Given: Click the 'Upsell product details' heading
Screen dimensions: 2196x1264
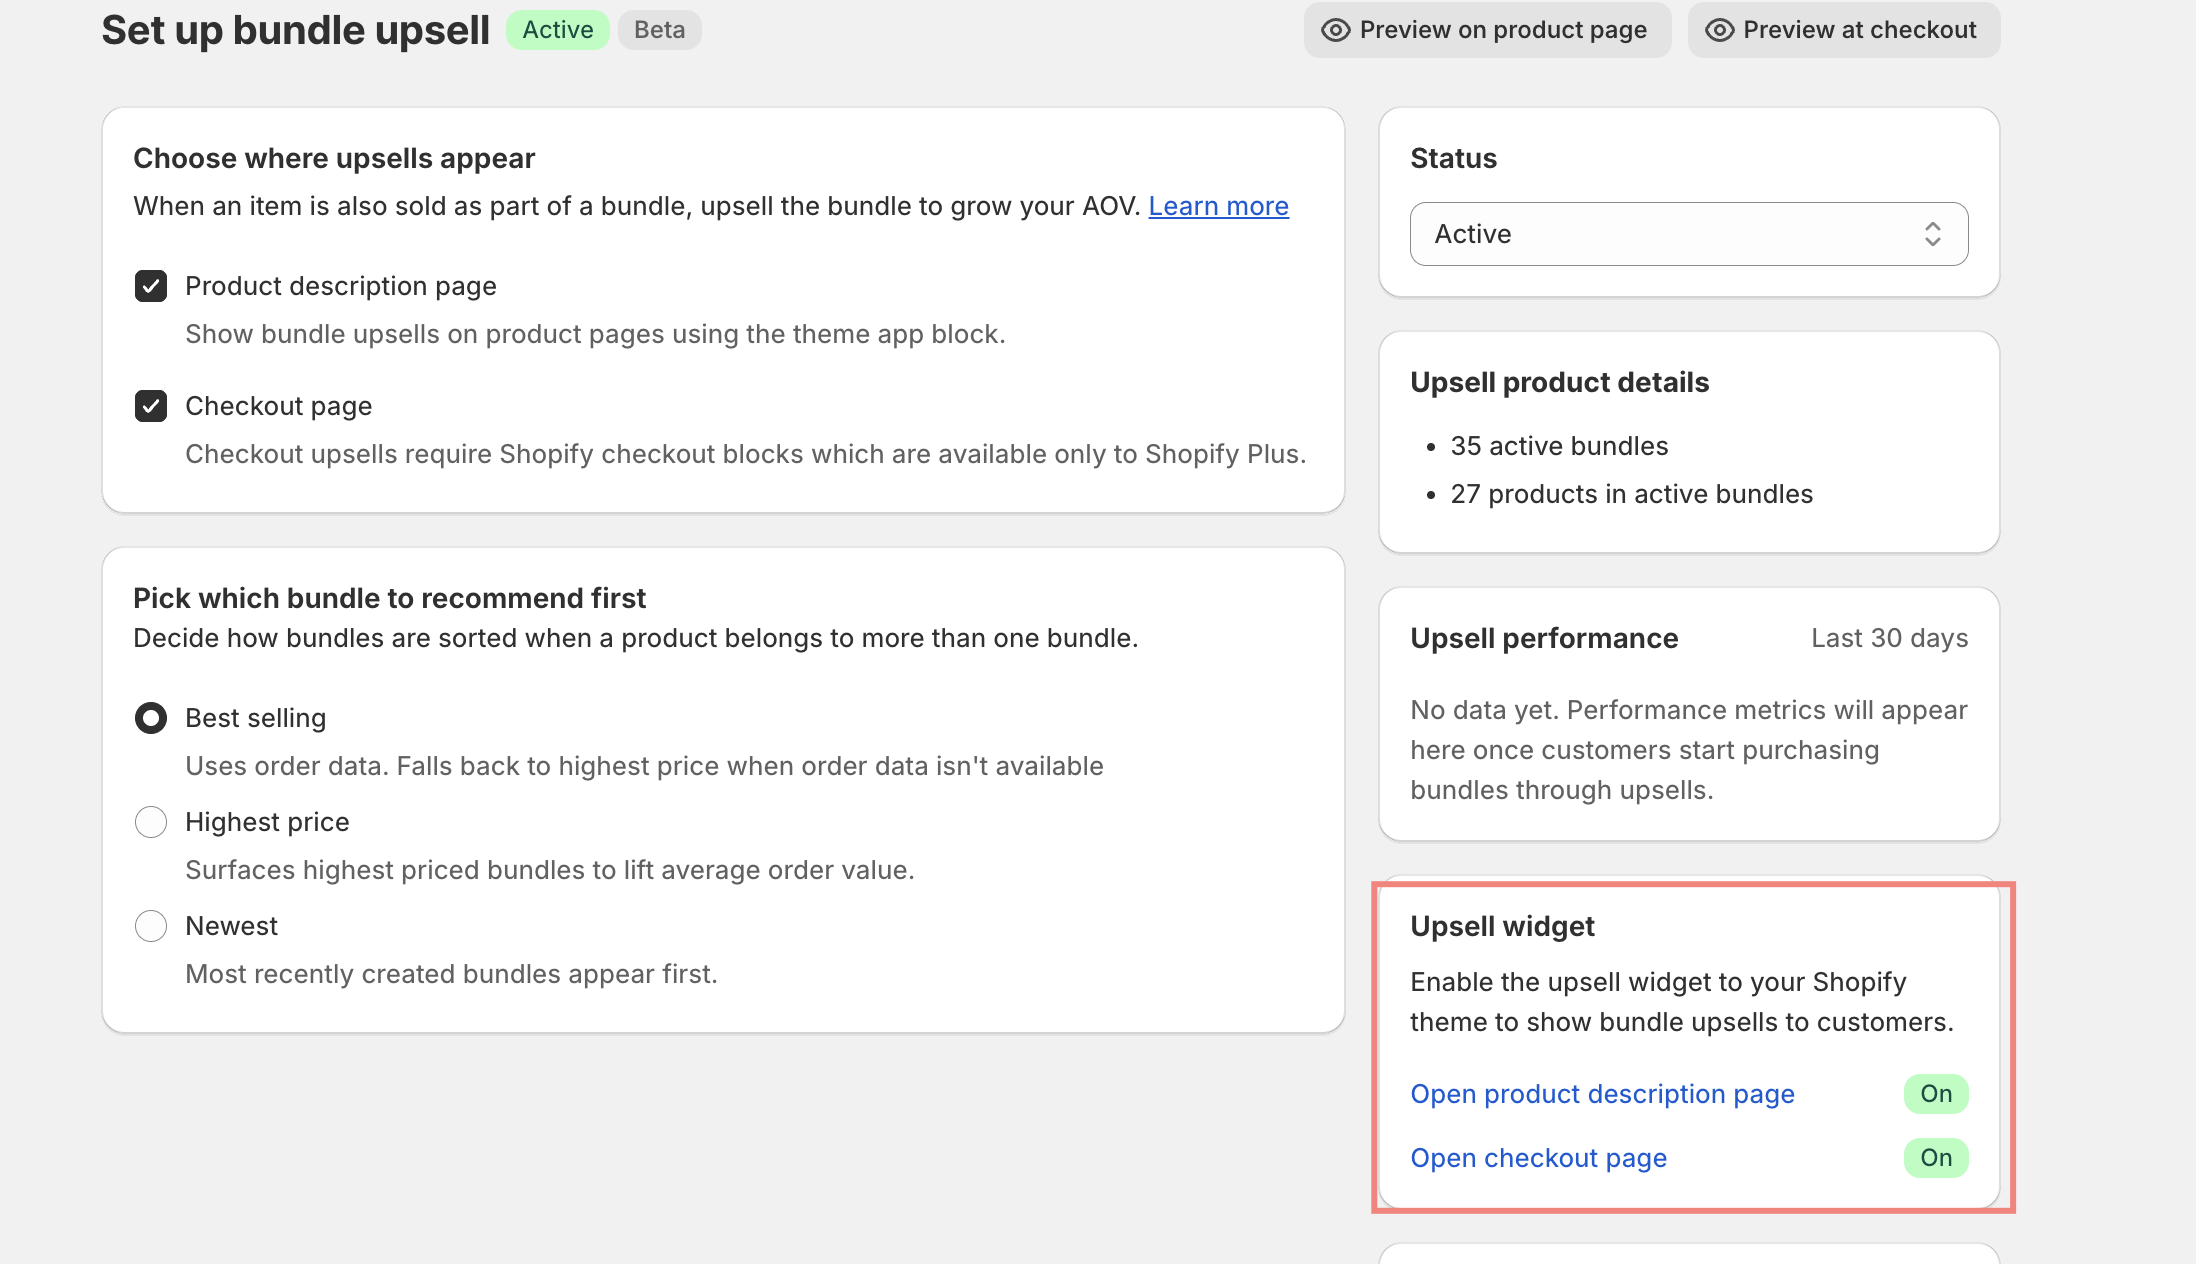Looking at the screenshot, I should 1559,382.
